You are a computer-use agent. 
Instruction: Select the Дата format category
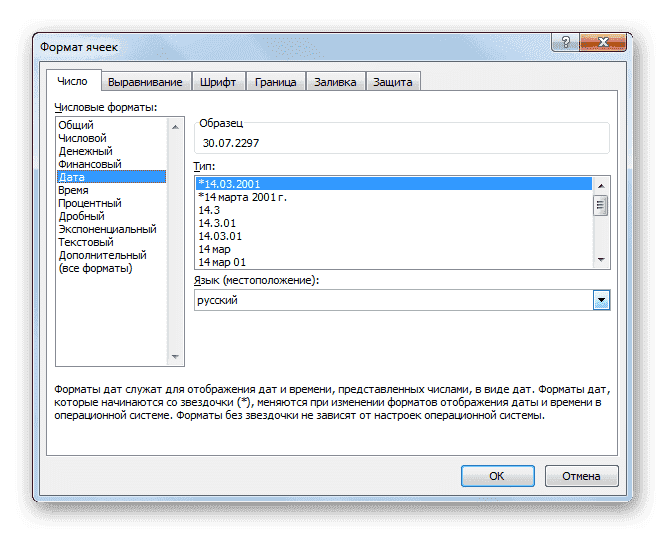coord(111,177)
